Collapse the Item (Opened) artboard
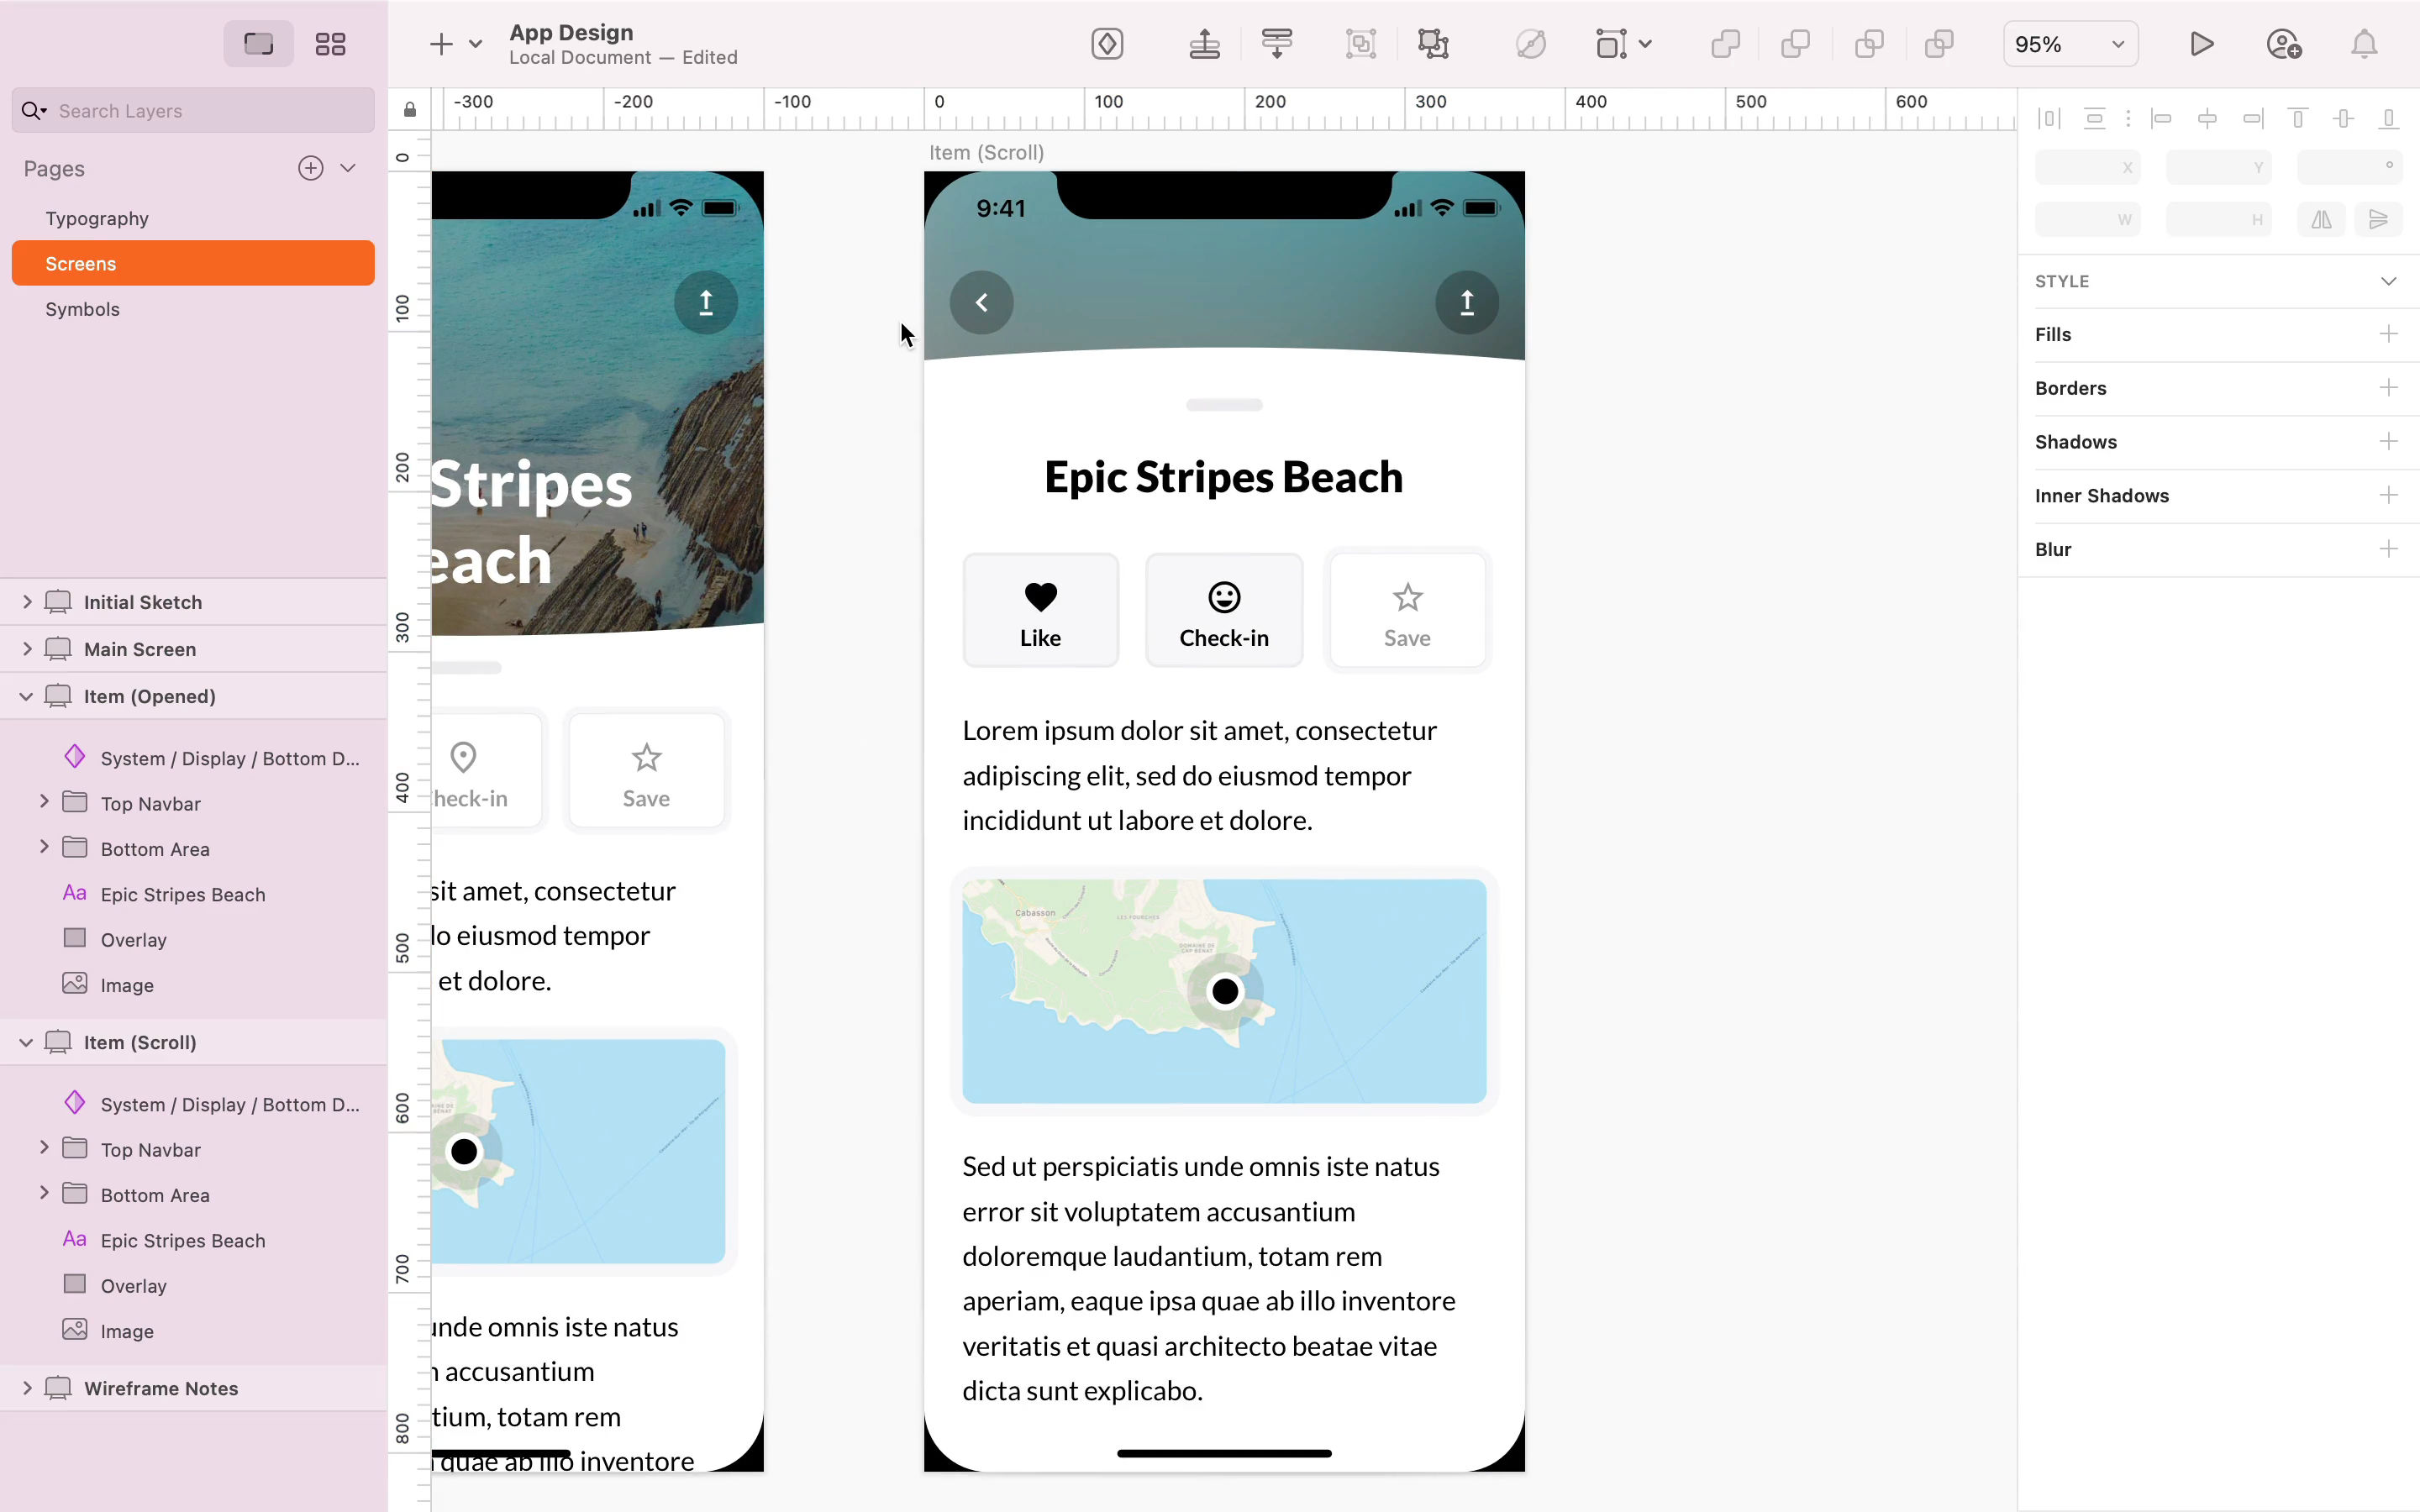 27,696
